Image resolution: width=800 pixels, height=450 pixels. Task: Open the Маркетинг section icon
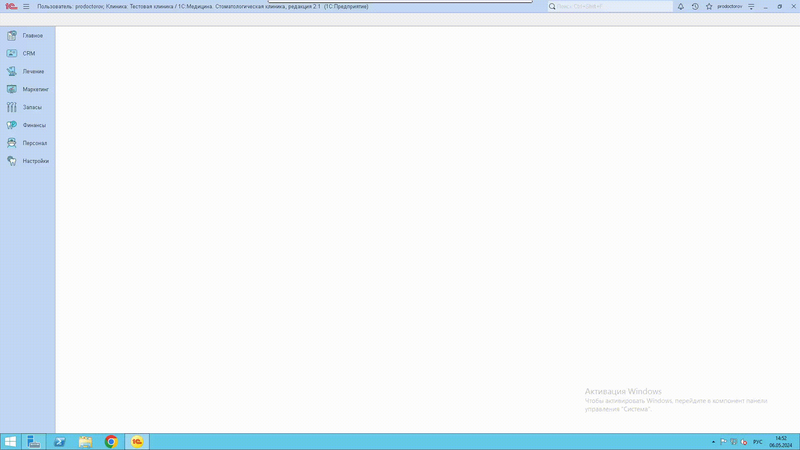pos(12,89)
